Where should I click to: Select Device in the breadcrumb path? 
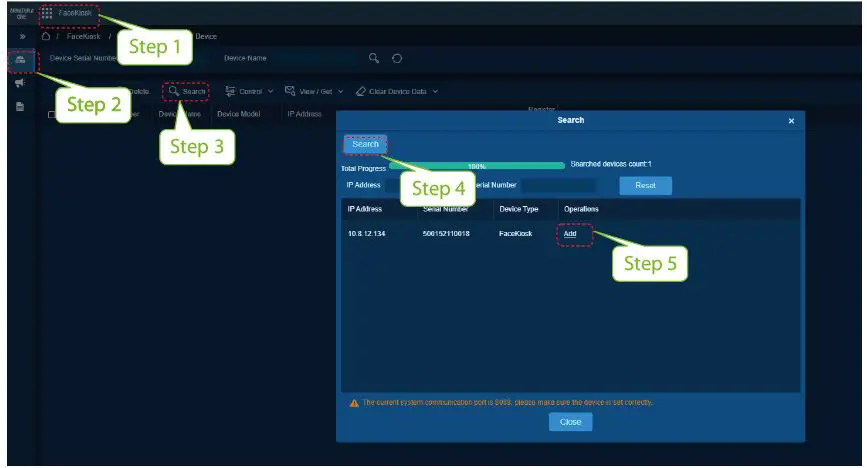pyautogui.click(x=206, y=37)
